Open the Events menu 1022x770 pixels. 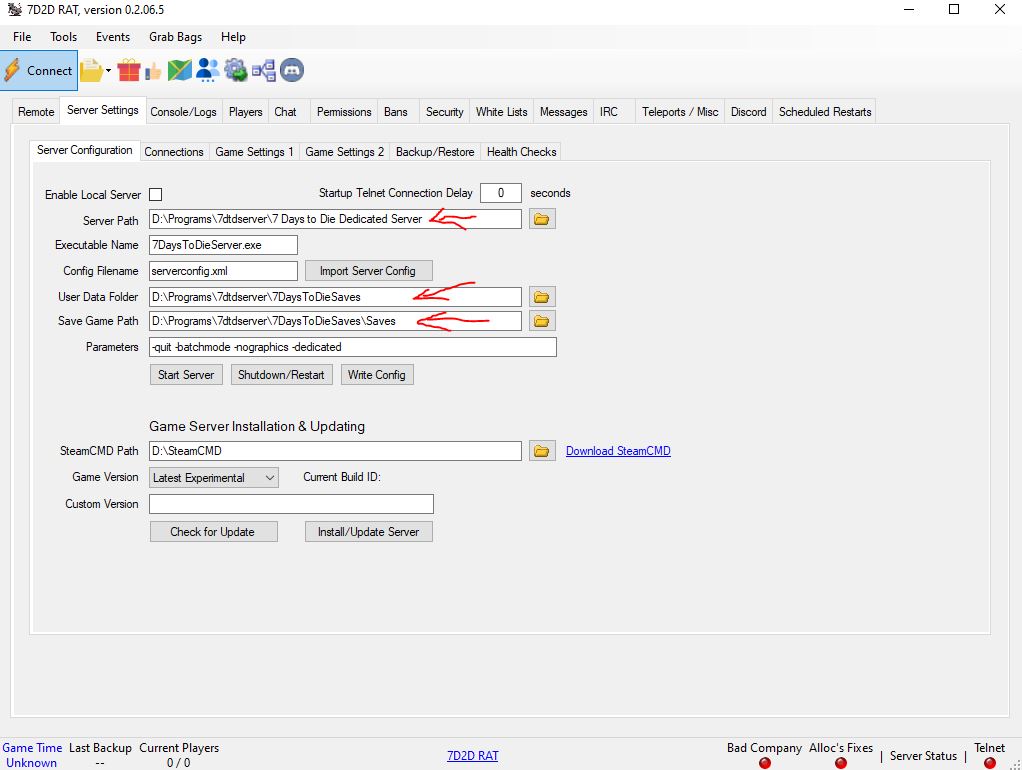tap(113, 37)
